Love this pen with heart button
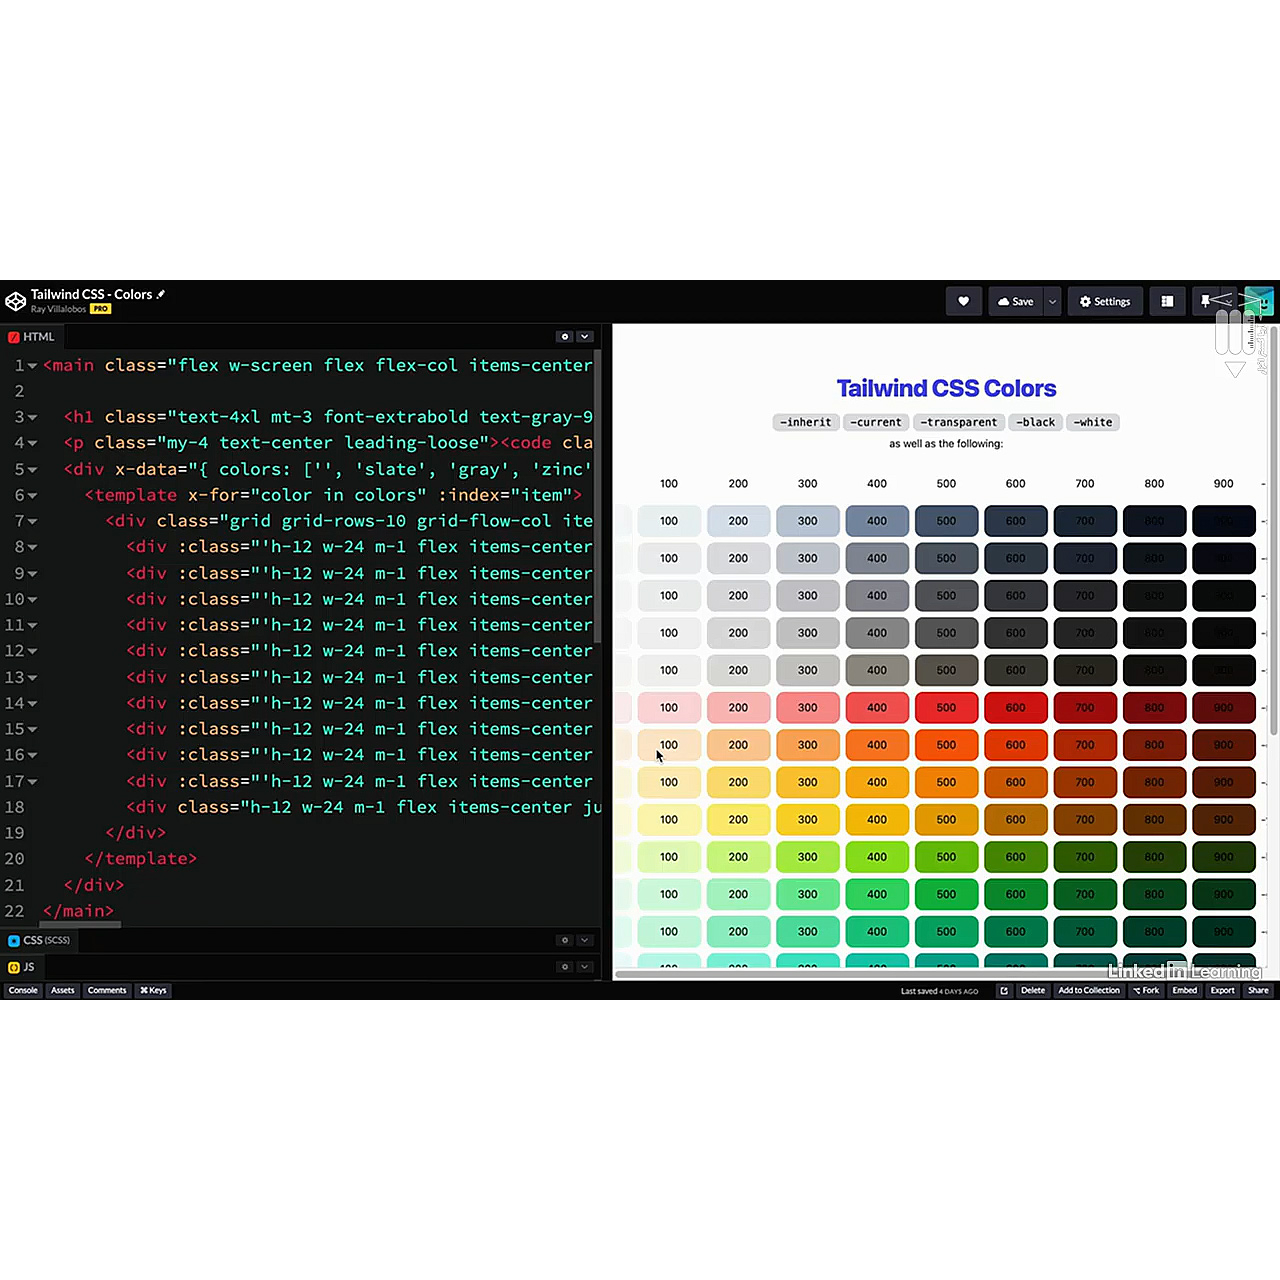The height and width of the screenshot is (1280, 1280). (x=963, y=301)
